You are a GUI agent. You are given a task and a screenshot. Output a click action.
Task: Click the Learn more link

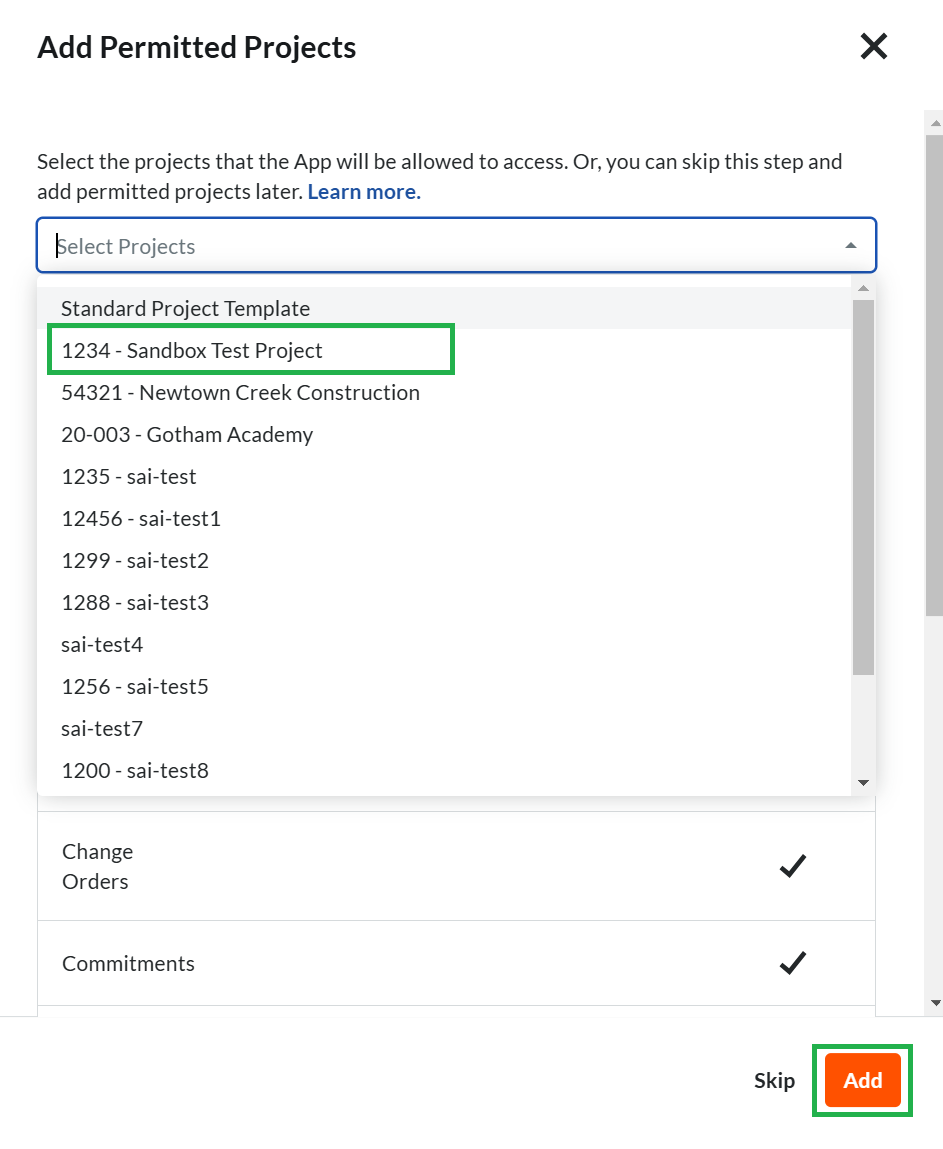pos(364,192)
